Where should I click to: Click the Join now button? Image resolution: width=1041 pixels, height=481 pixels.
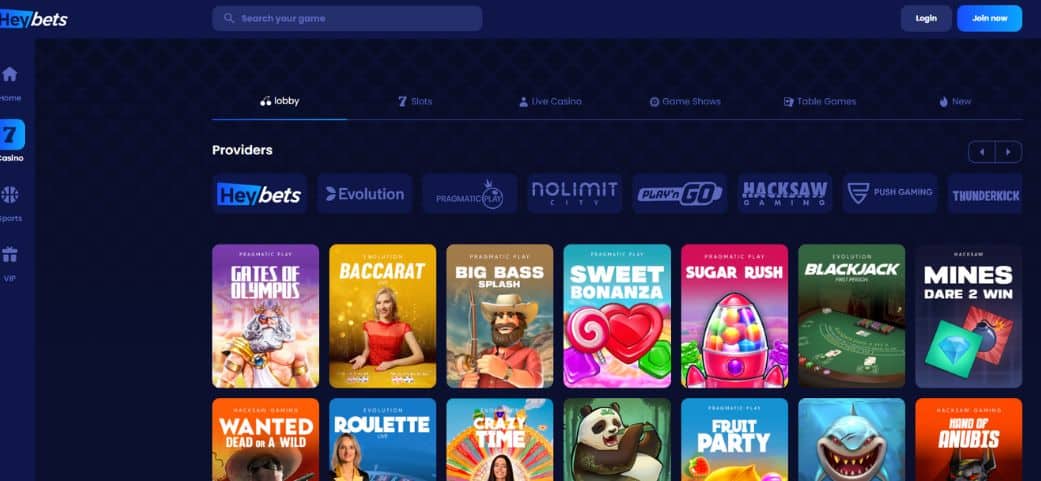989,19
